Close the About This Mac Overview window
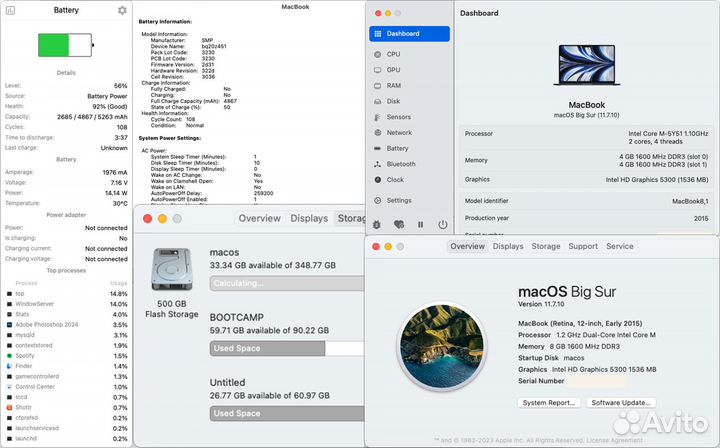This screenshot has height=448, width=720. pyautogui.click(x=376, y=246)
